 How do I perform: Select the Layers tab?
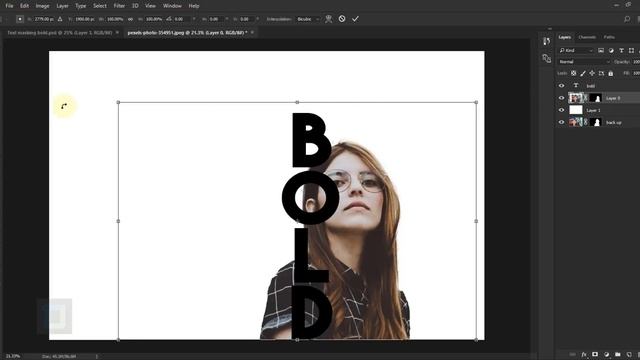pos(565,37)
